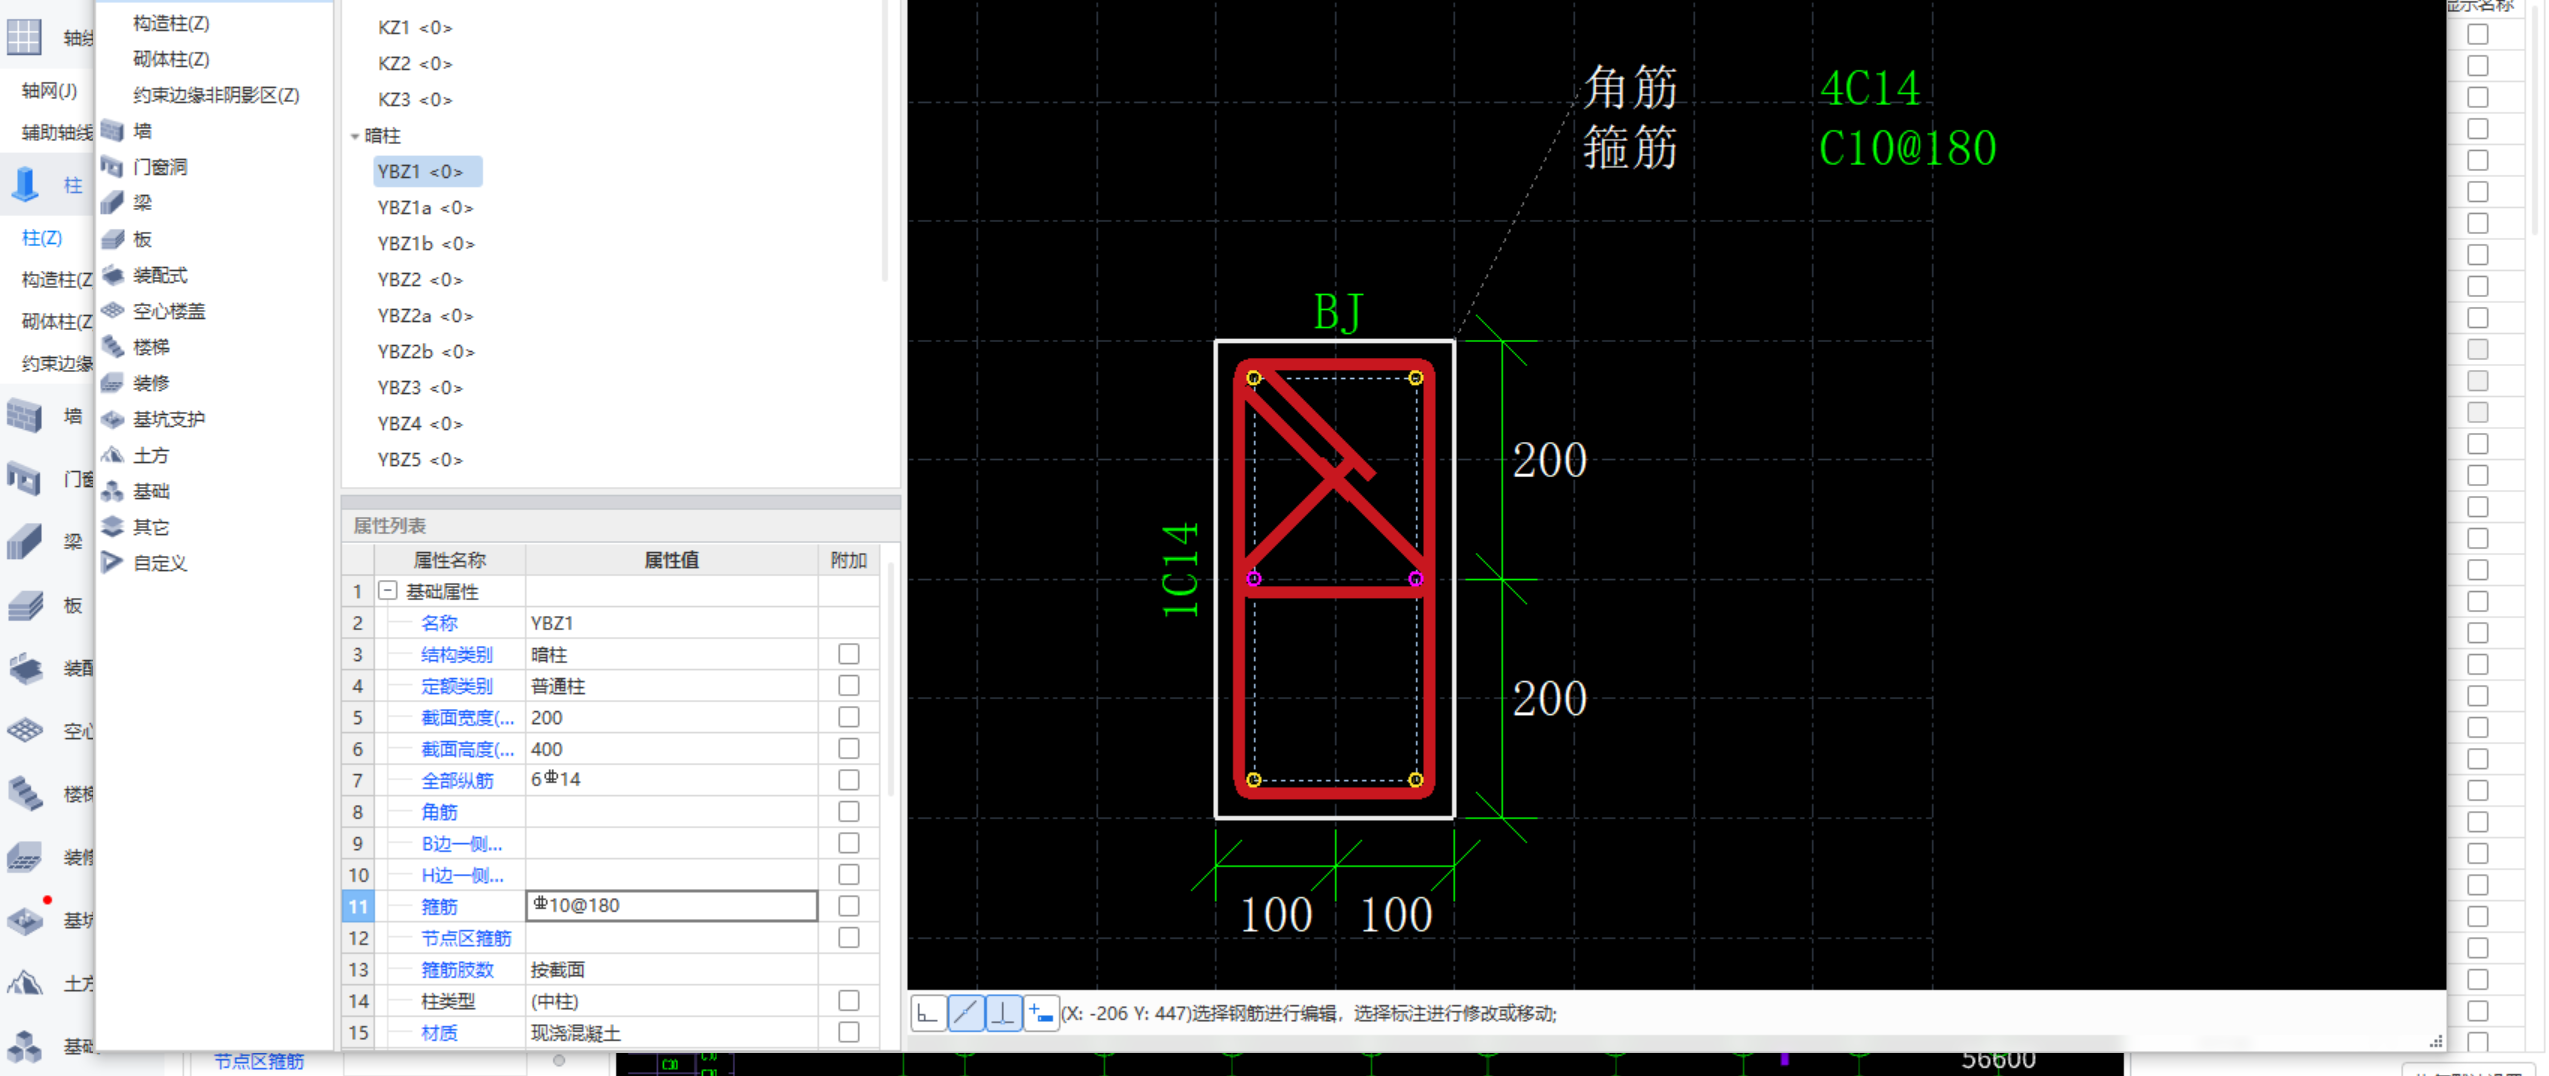Tick the 附加 checkbox for 截面宽度 row
Image resolution: width=2549 pixels, height=1076 pixels.
point(849,717)
